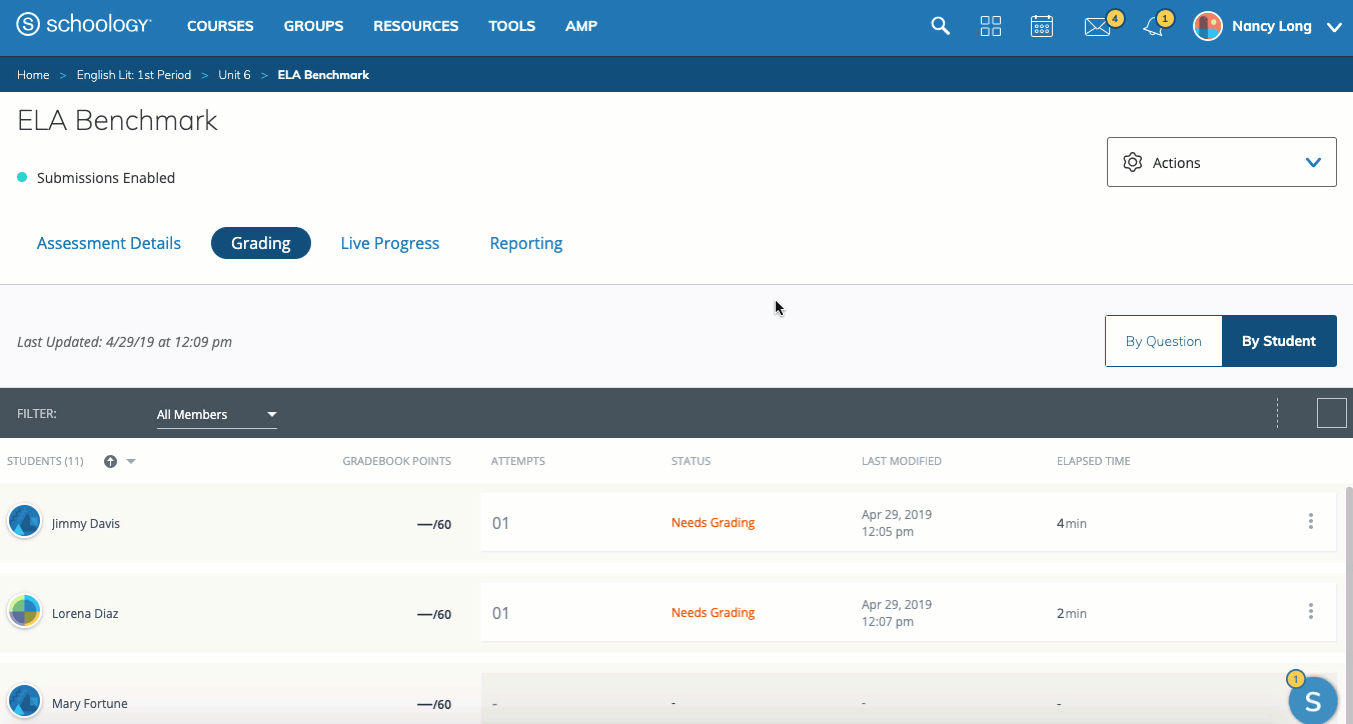Open the Live Progress tab

click(x=389, y=243)
